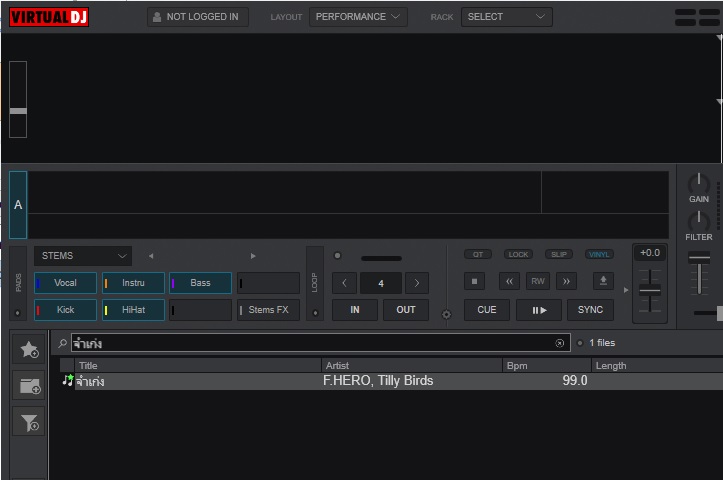
Task: Click the add filter folder sidebar icon
Action: (29, 422)
